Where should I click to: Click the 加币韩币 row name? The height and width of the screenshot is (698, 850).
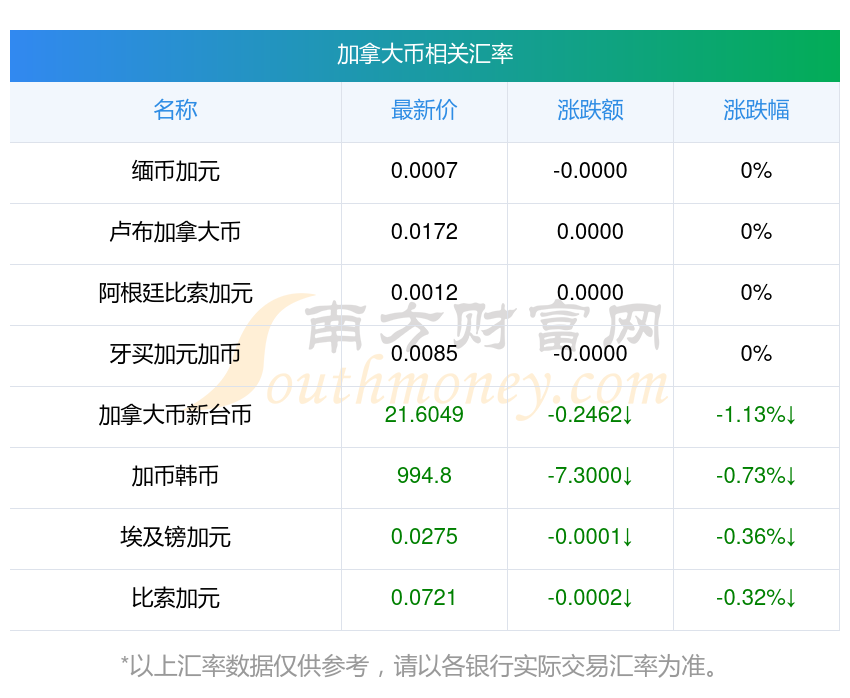pyautogui.click(x=176, y=476)
